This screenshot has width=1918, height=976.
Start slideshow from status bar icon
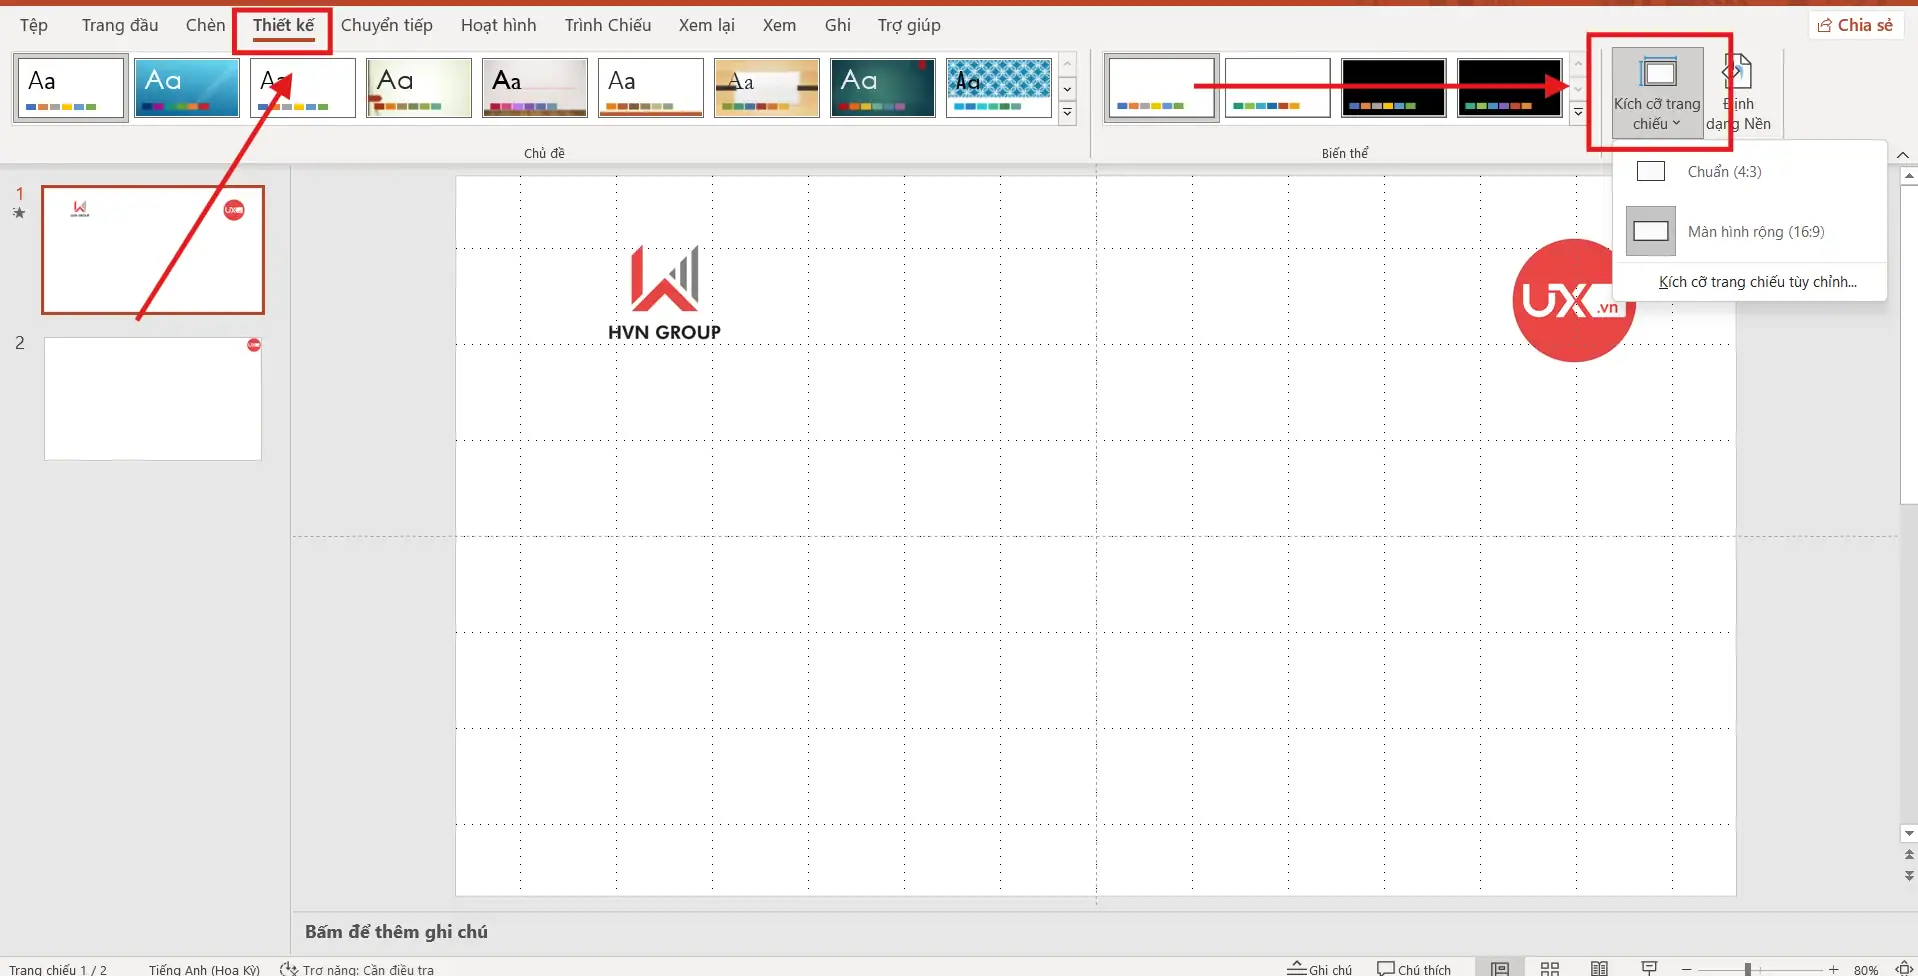click(1649, 968)
